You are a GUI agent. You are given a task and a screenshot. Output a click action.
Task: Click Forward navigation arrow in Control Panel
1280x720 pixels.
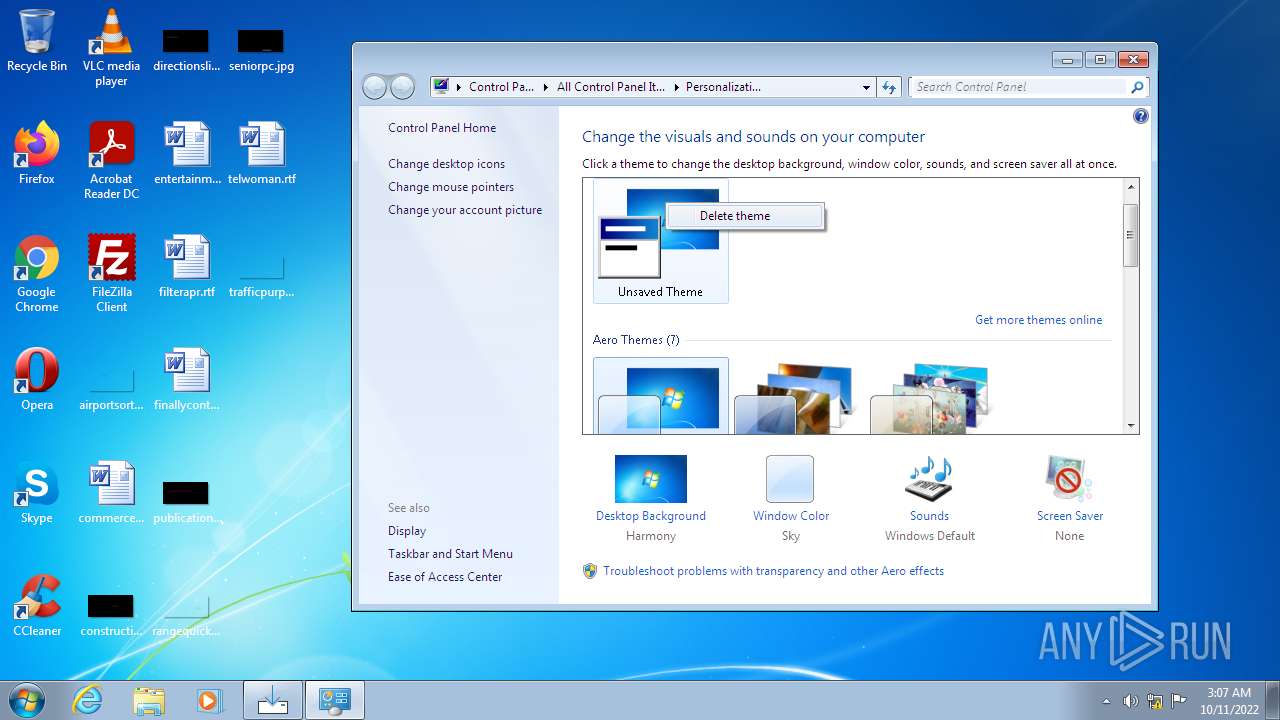click(x=402, y=87)
